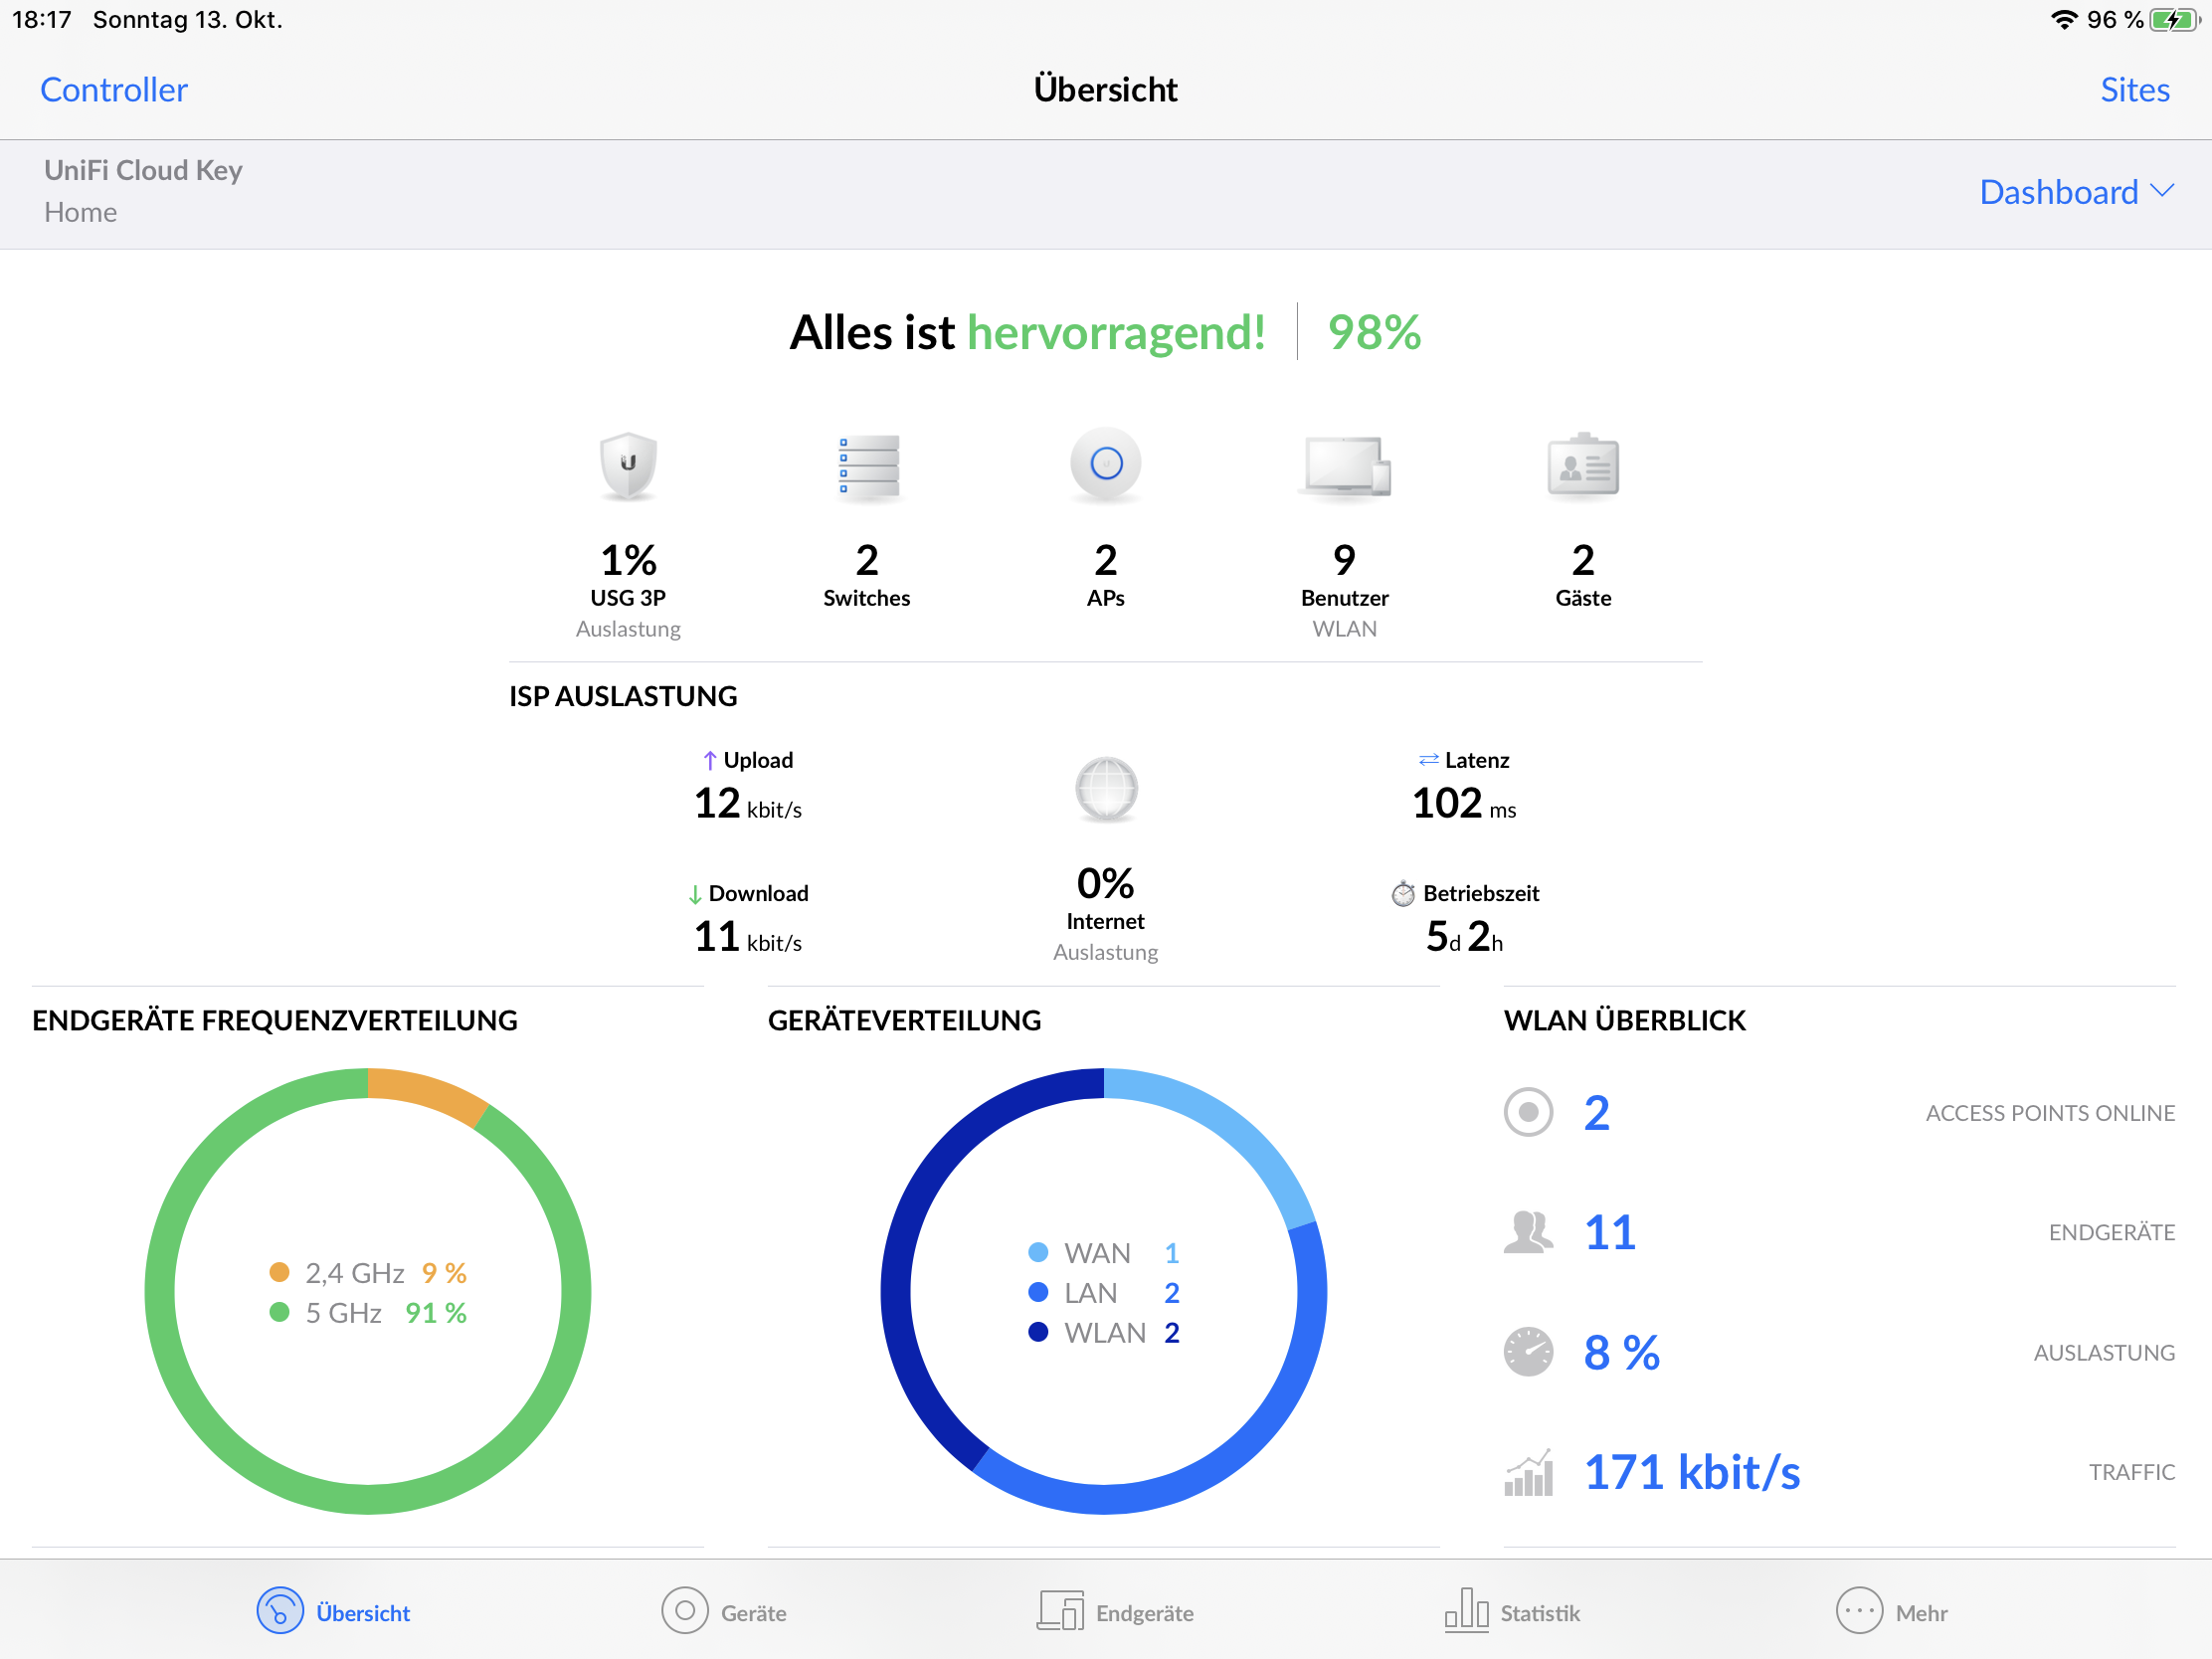The width and height of the screenshot is (2212, 1659).
Task: Expand the Dashboard dropdown
Action: tap(2076, 192)
